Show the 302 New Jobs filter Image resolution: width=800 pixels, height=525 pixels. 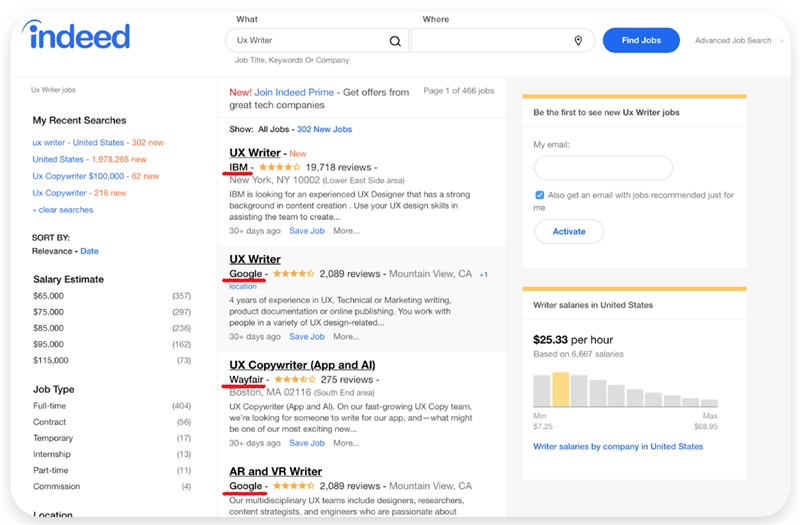coord(324,129)
